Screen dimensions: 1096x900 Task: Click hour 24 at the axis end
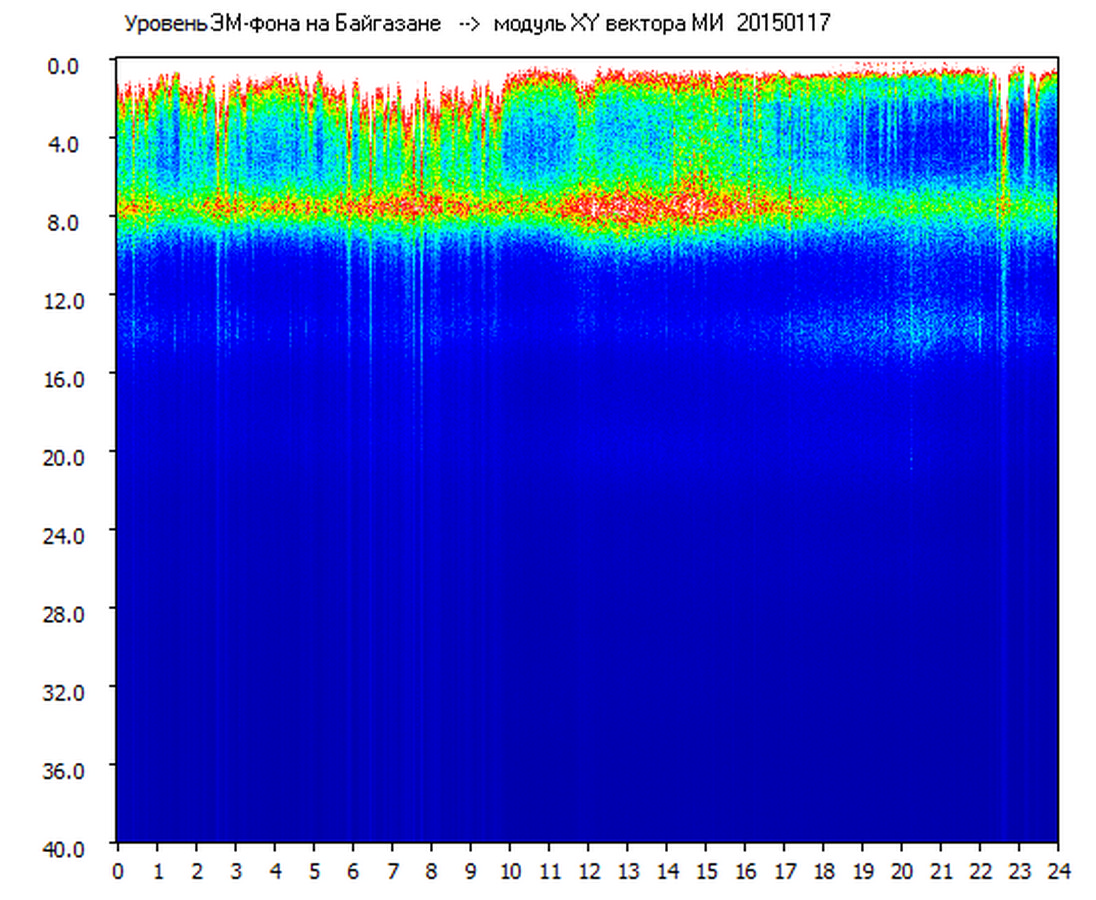1057,871
